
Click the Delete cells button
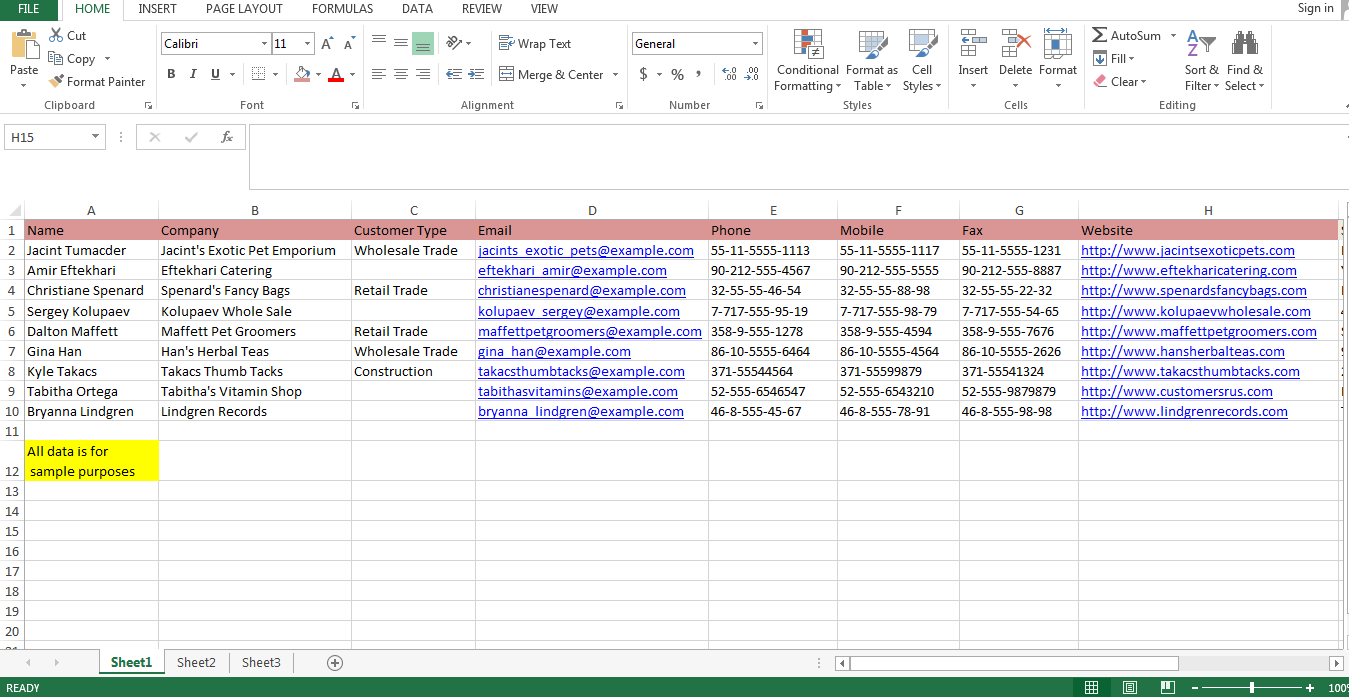(x=1015, y=61)
